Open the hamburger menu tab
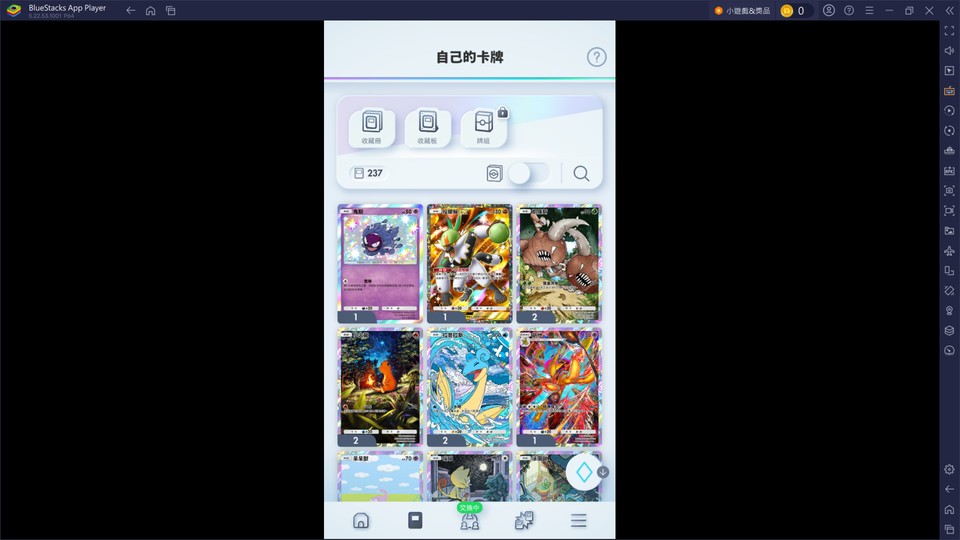Viewport: 960px width, 540px height. click(579, 520)
